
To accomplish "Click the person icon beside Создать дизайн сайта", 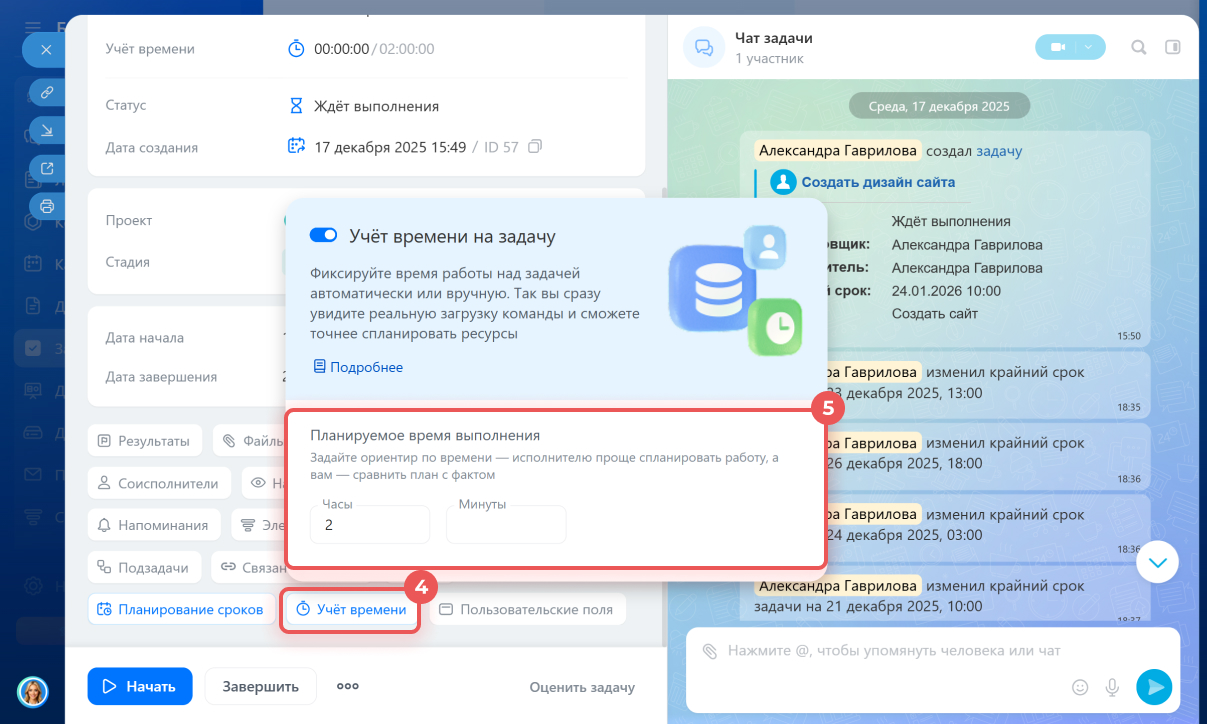I will 784,182.
